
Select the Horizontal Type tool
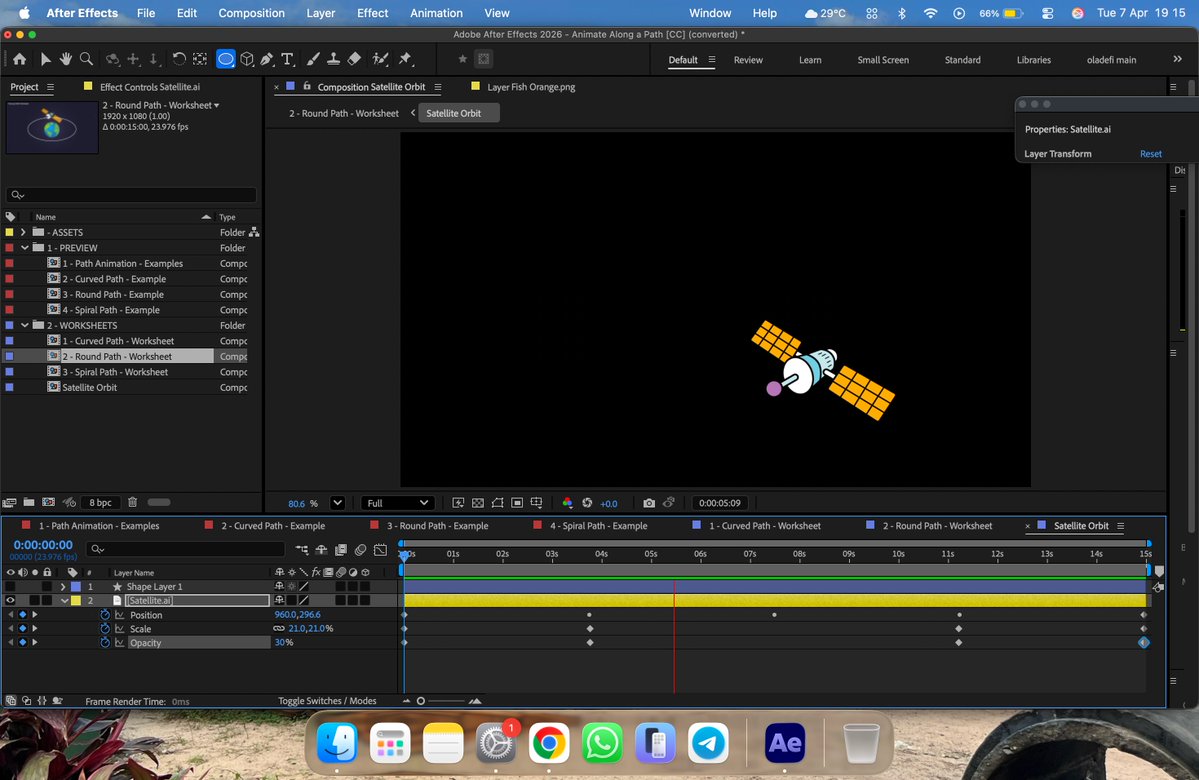pos(288,59)
